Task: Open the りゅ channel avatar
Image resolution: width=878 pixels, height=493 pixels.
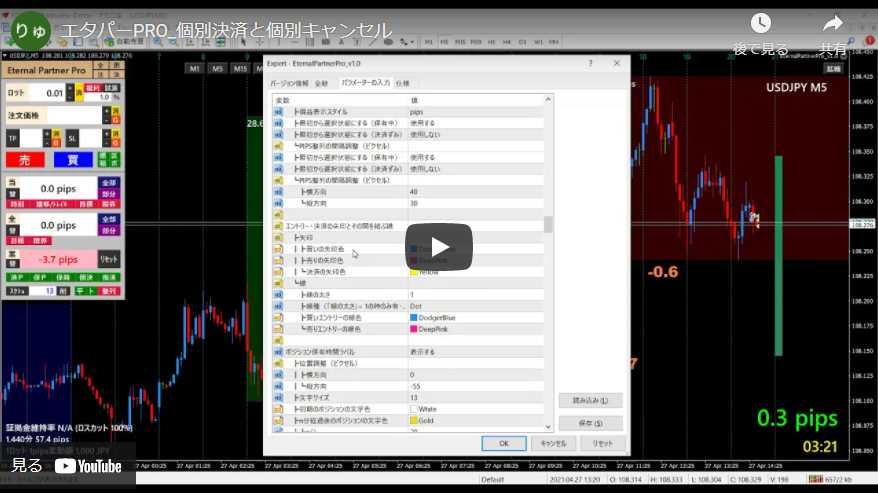Action: pyautogui.click(x=30, y=30)
